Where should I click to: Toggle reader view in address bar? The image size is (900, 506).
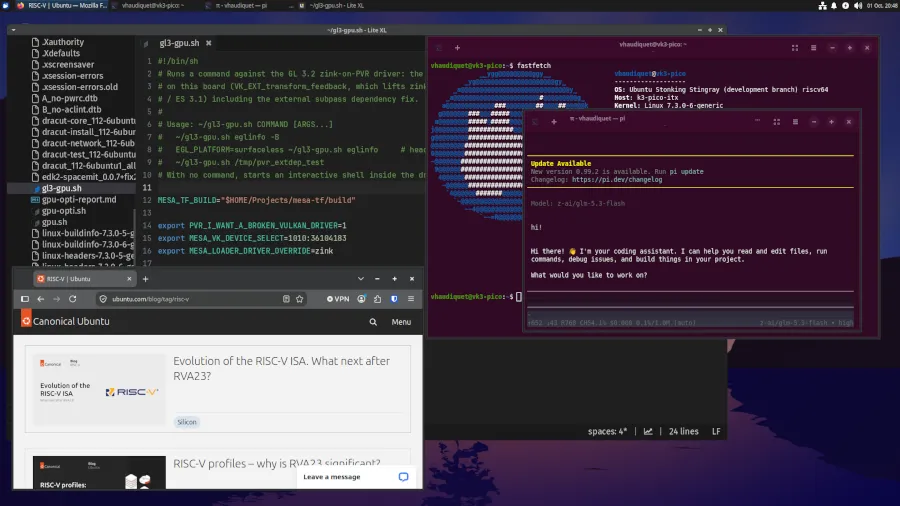point(286,299)
